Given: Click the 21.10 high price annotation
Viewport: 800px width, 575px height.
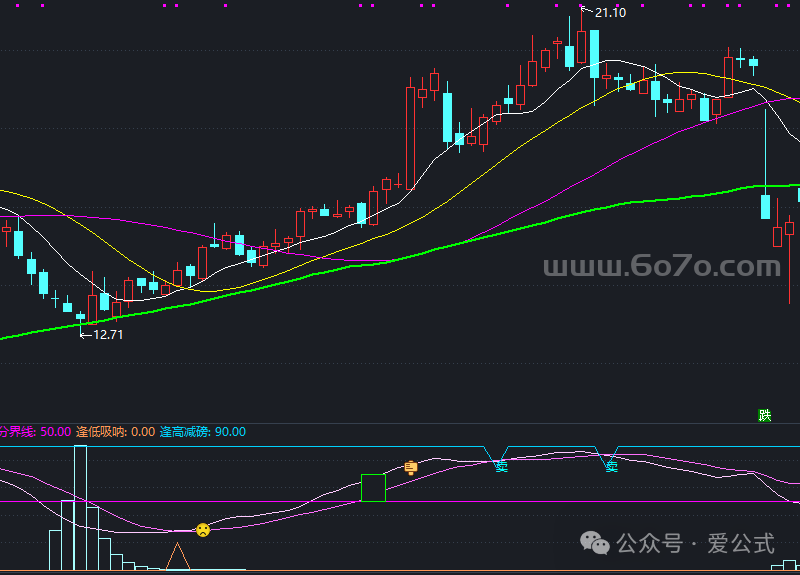Looking at the screenshot, I should tap(610, 13).
